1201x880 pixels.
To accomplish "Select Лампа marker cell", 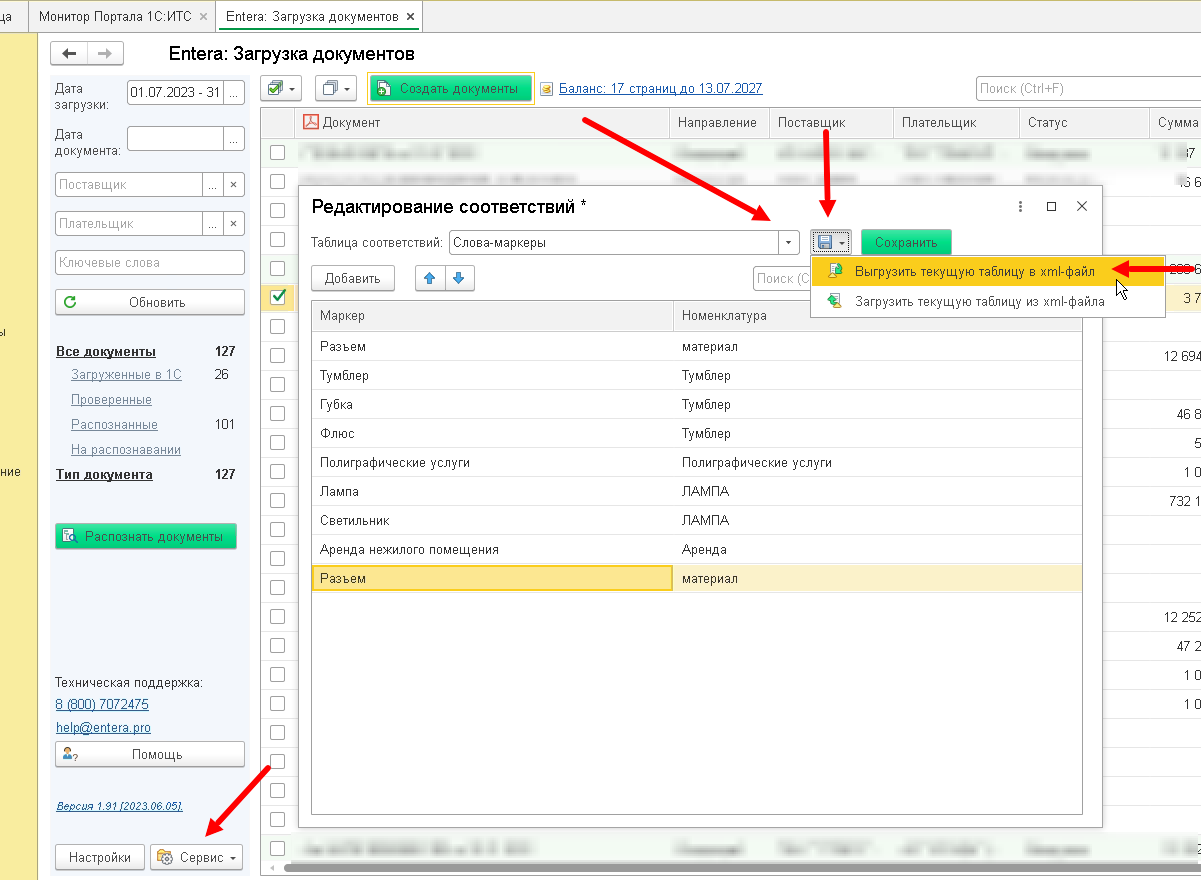I will pyautogui.click(x=493, y=491).
